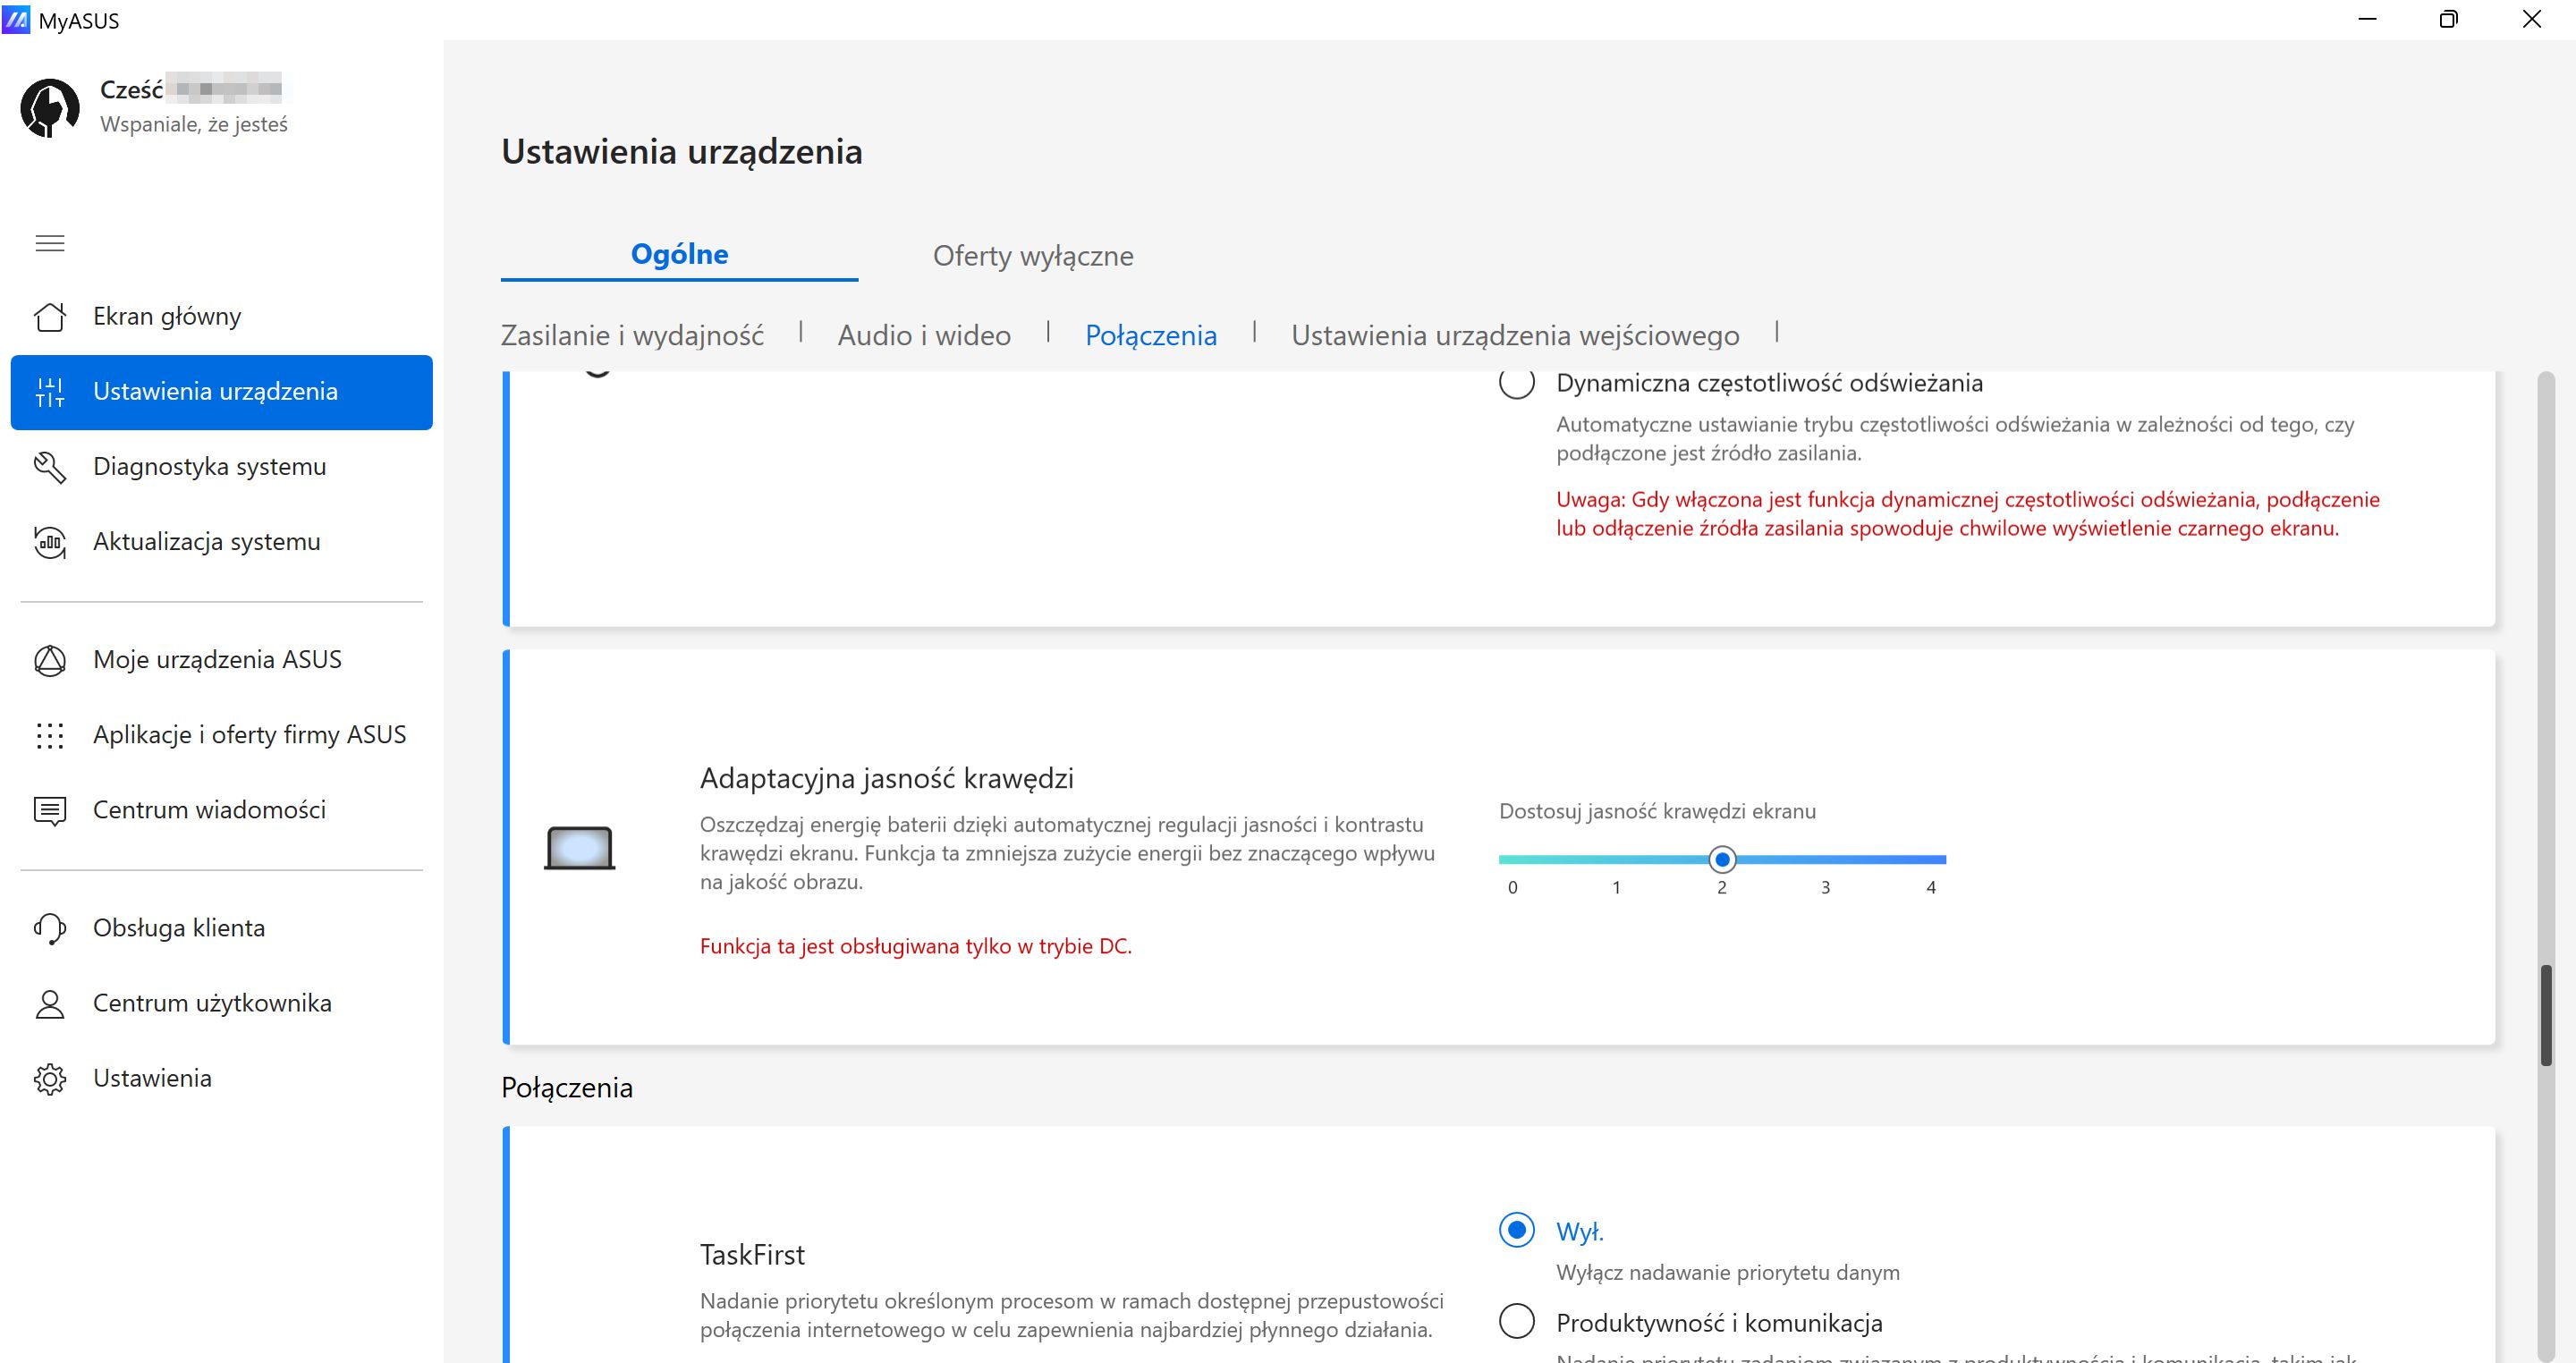Jump to Audio i wideo section
The height and width of the screenshot is (1363, 2576).
[x=924, y=335]
